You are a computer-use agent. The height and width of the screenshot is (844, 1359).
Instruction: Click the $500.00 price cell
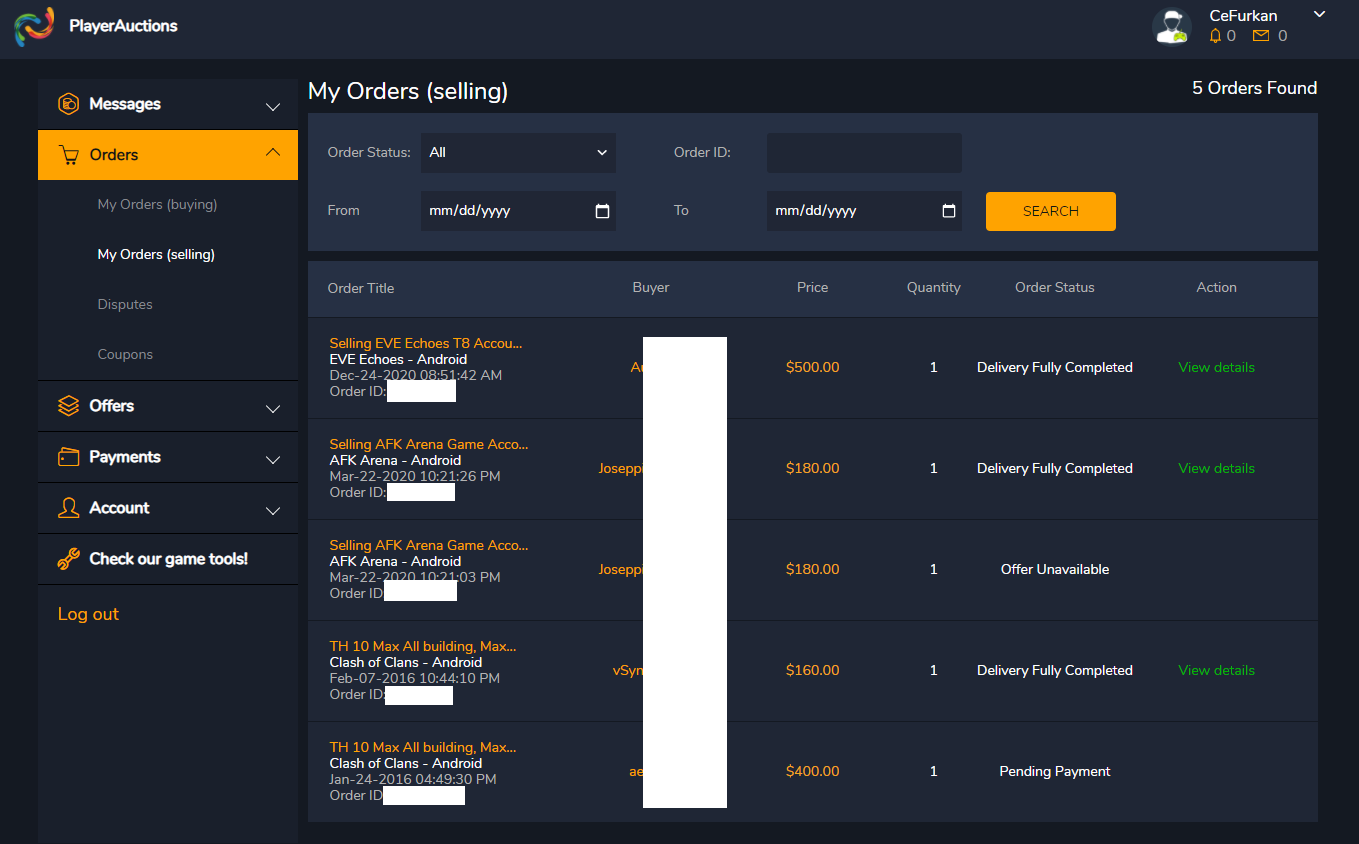pos(812,367)
